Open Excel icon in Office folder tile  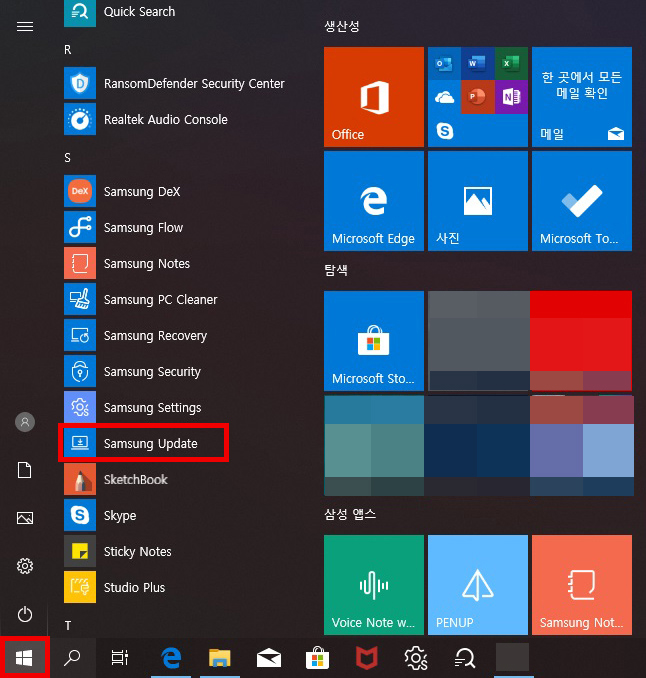[511, 64]
